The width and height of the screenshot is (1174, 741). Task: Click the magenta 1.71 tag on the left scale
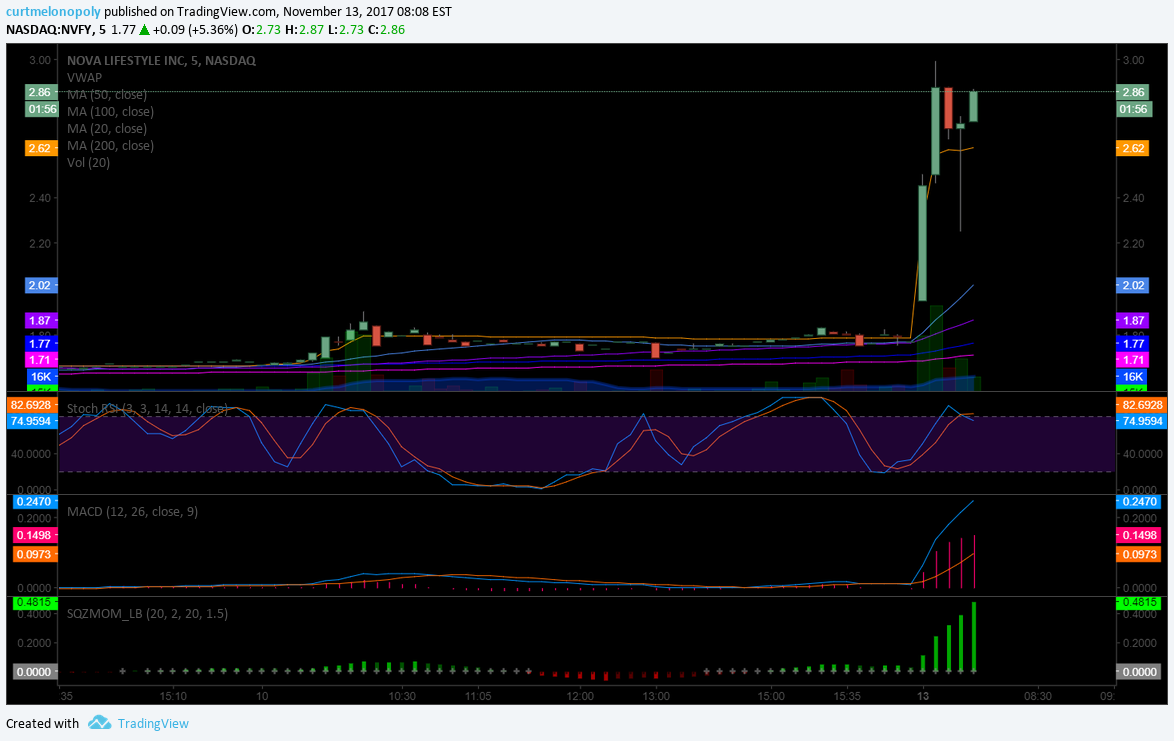[x=40, y=360]
